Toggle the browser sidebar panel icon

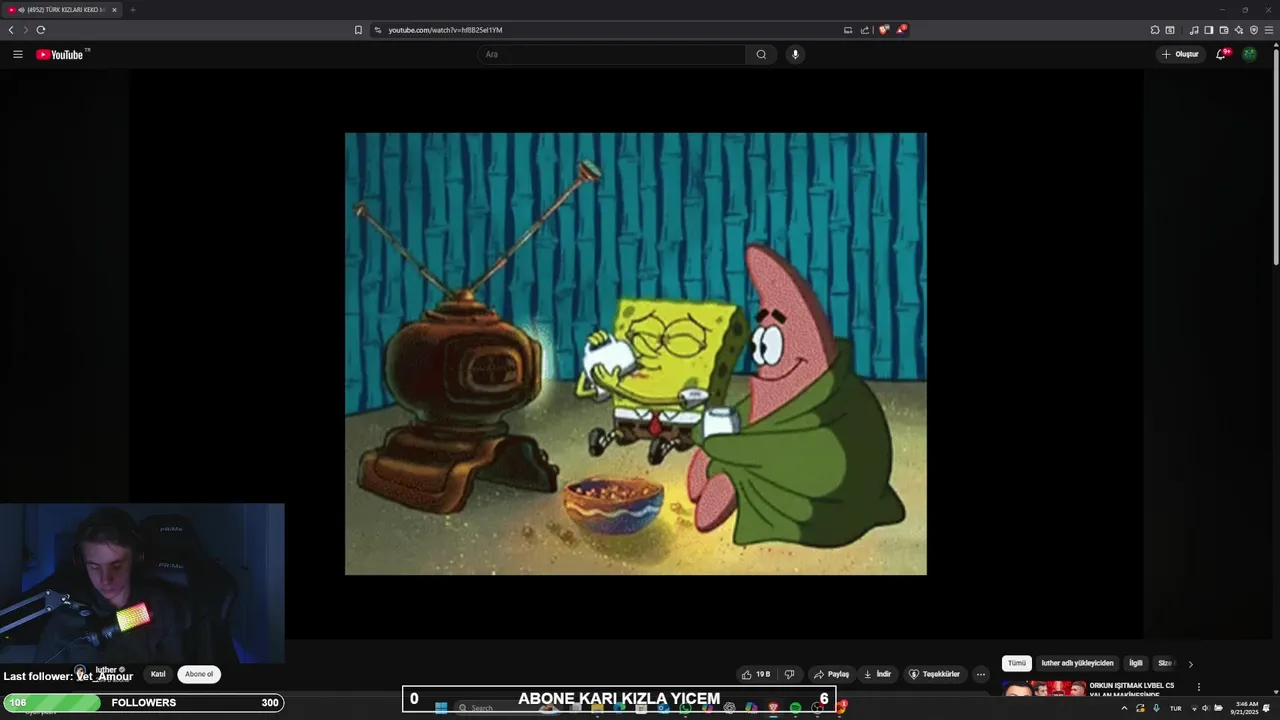point(1209,30)
